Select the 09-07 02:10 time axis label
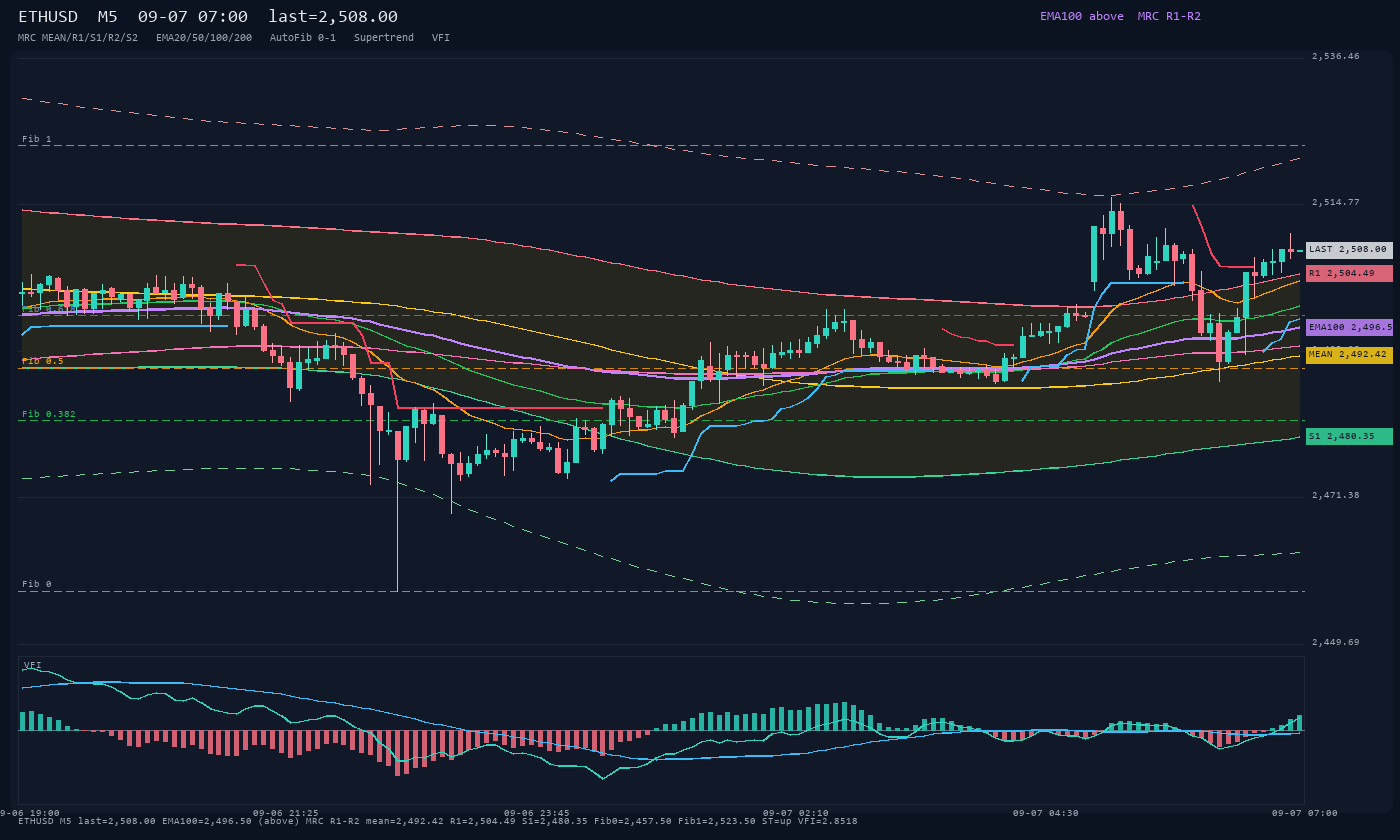Image resolution: width=1400 pixels, height=840 pixels. tap(796, 813)
